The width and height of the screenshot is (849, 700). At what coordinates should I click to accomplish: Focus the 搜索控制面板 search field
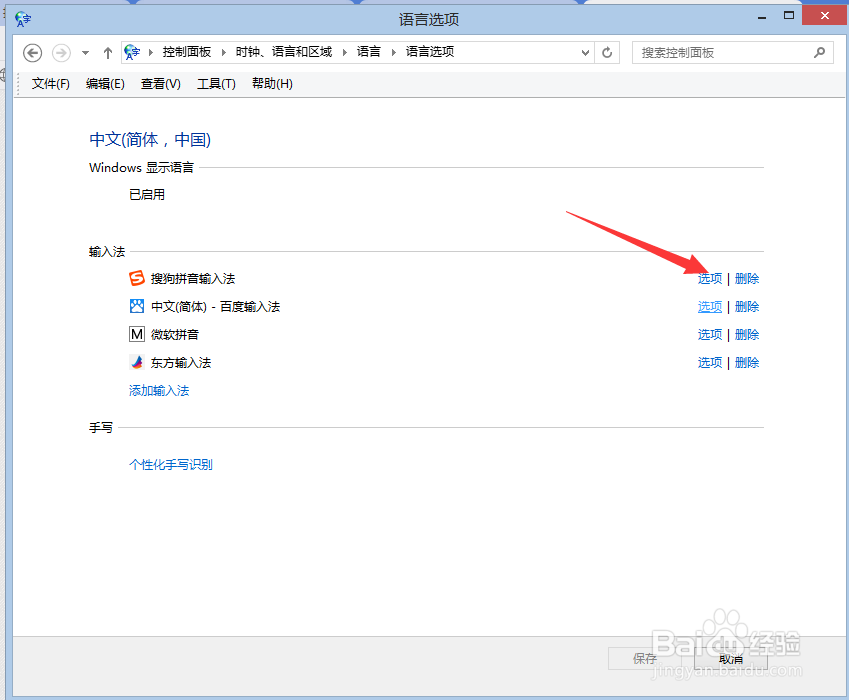click(x=733, y=53)
